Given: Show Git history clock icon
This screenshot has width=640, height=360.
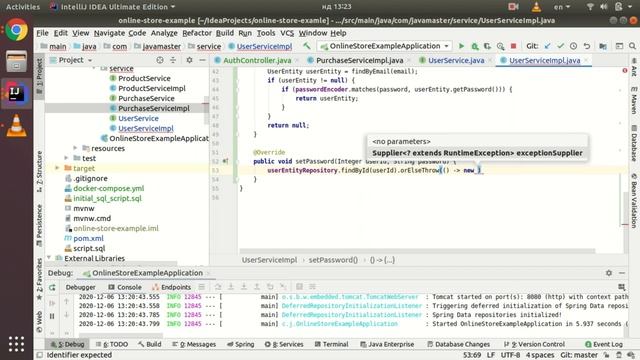Looking at the screenshot, I should pos(573,46).
